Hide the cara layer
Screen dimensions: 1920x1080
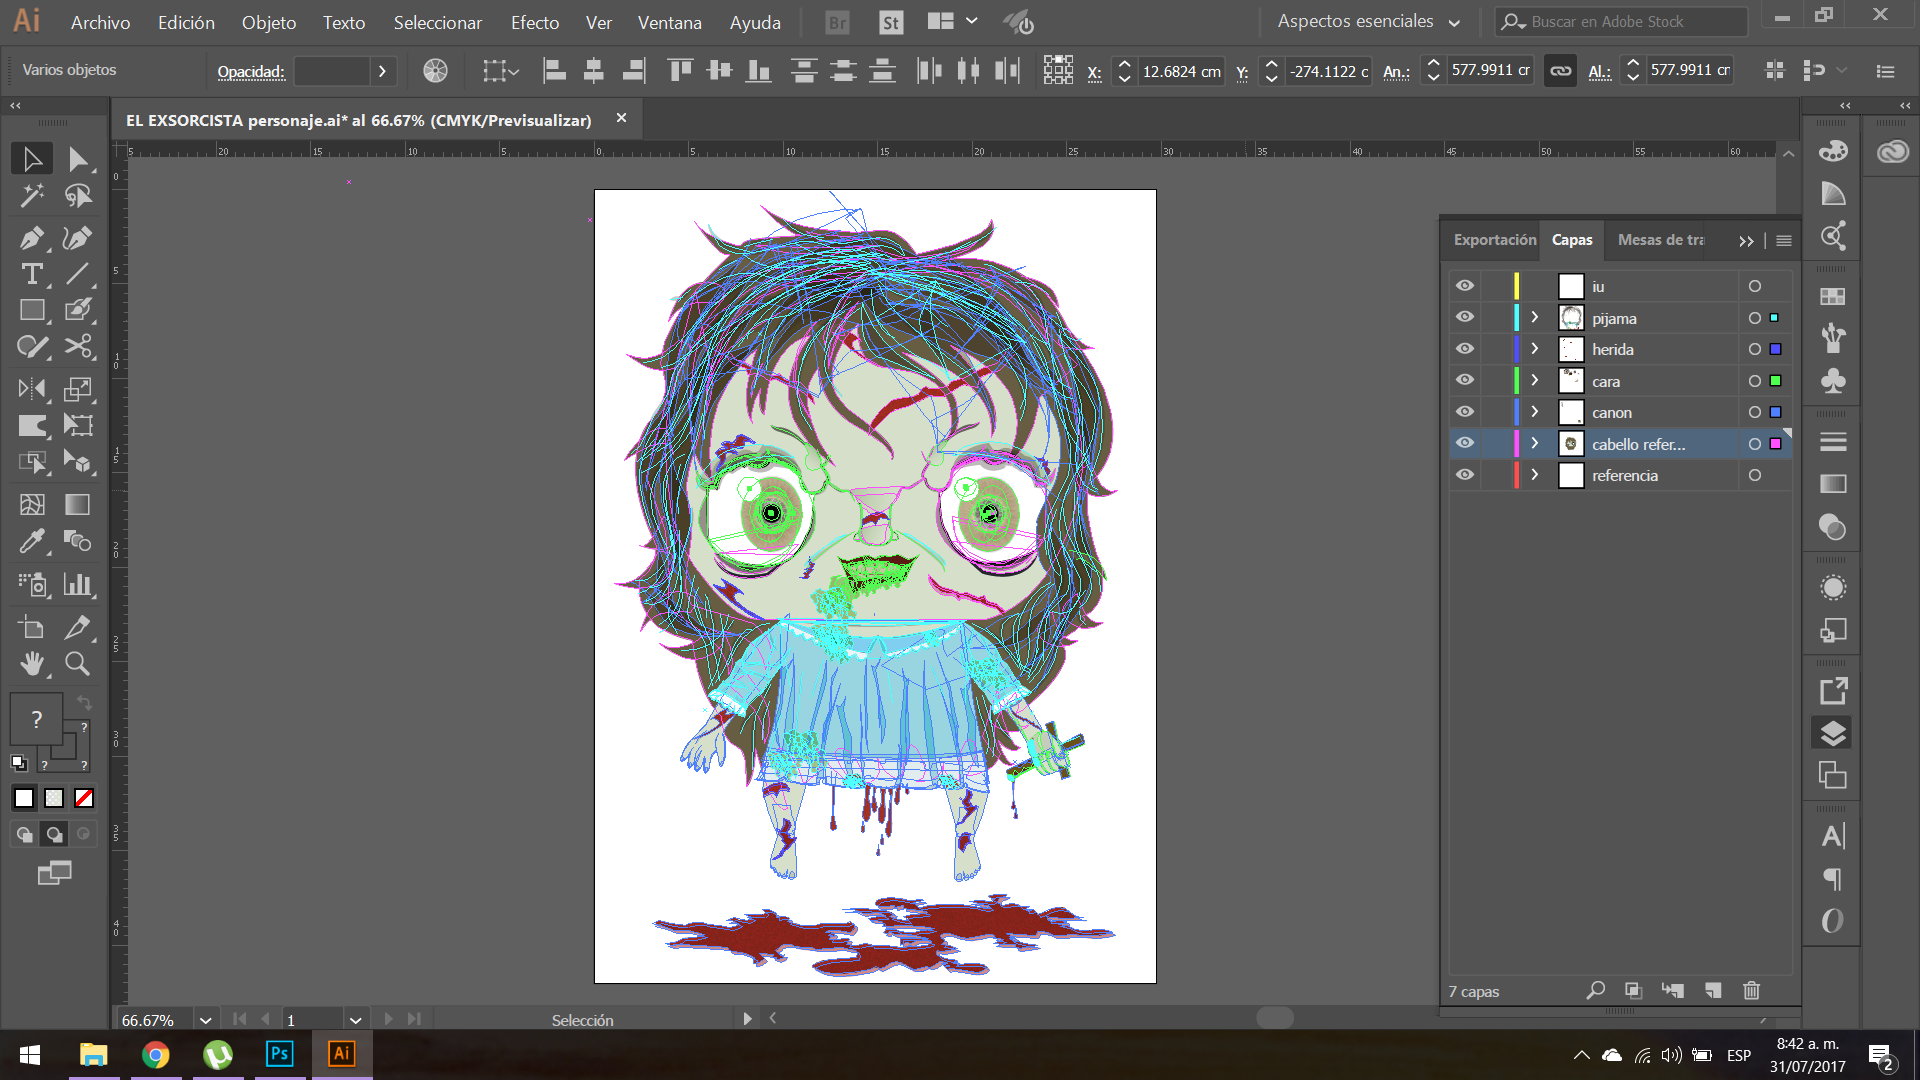(x=1465, y=380)
